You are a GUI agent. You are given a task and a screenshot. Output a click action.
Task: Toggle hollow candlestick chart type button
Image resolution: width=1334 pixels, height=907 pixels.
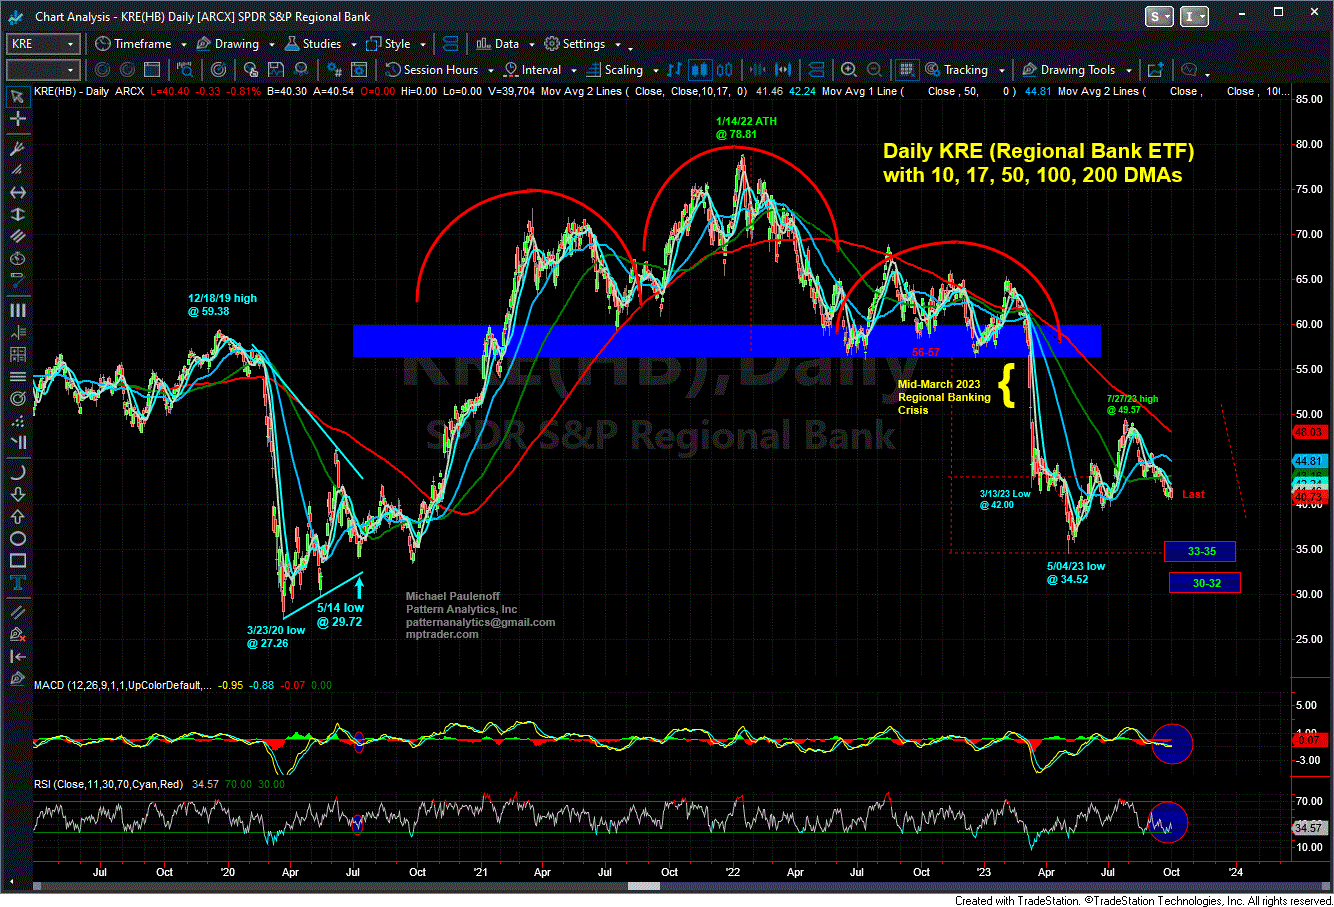point(725,70)
